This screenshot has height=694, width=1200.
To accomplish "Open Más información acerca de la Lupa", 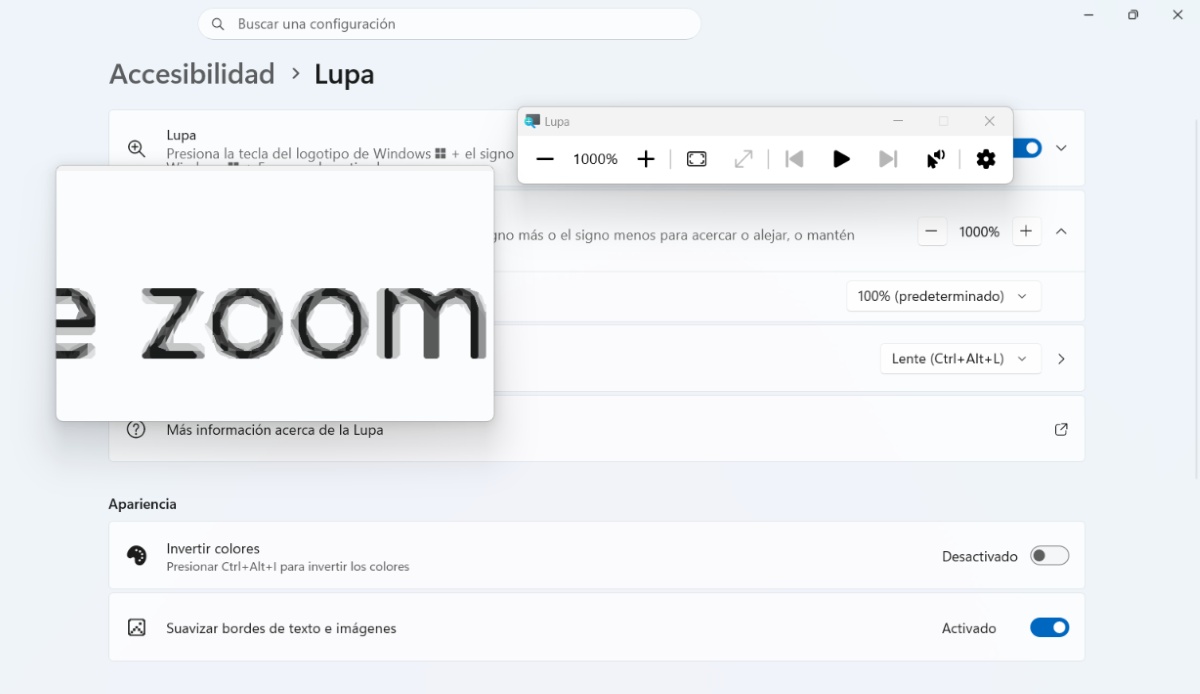I will tap(274, 430).
